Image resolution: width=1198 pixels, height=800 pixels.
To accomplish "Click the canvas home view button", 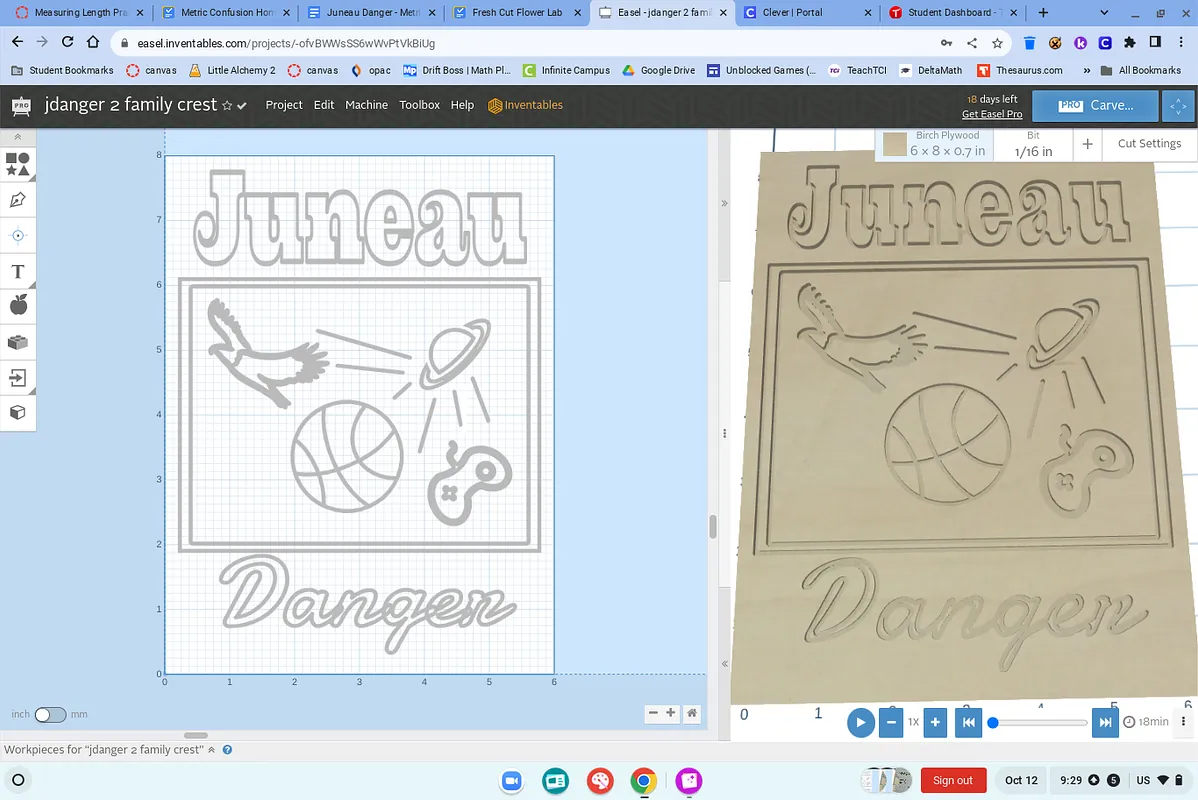I will [x=691, y=713].
